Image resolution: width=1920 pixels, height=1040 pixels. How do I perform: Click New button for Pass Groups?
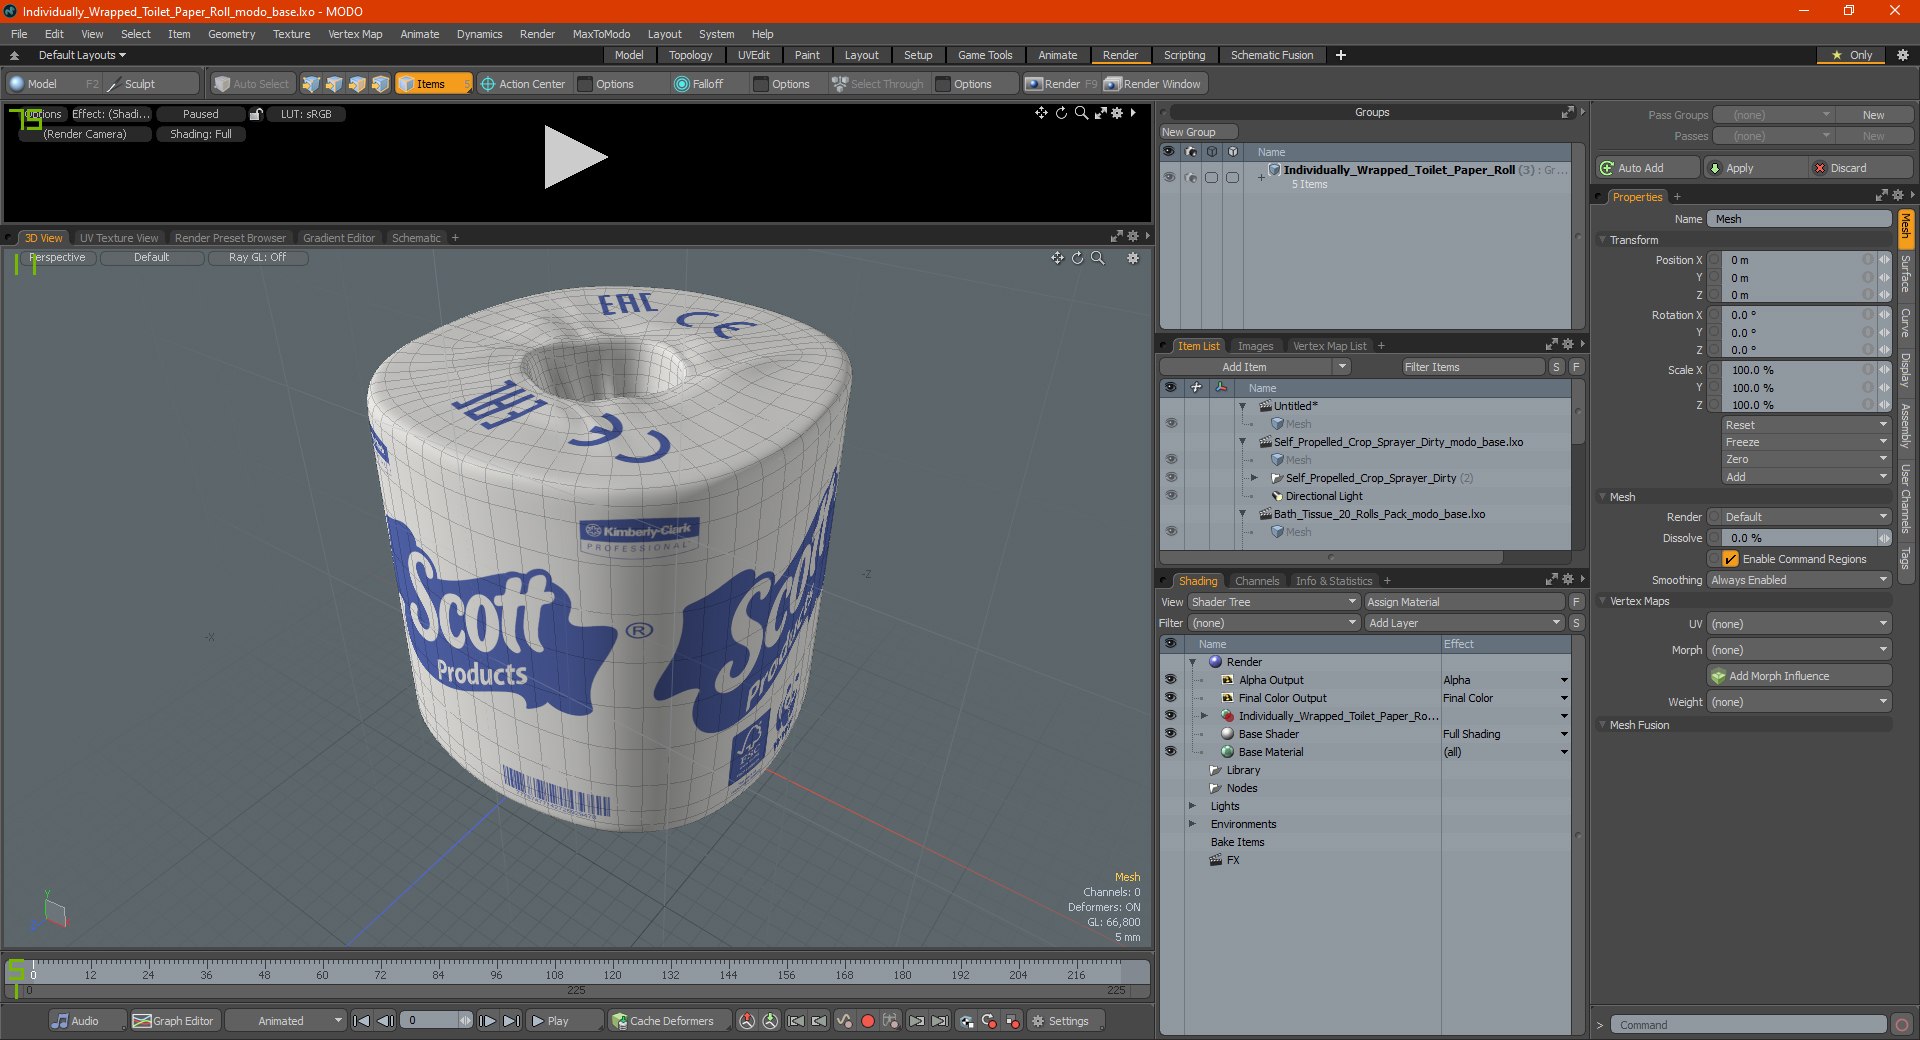click(1873, 115)
